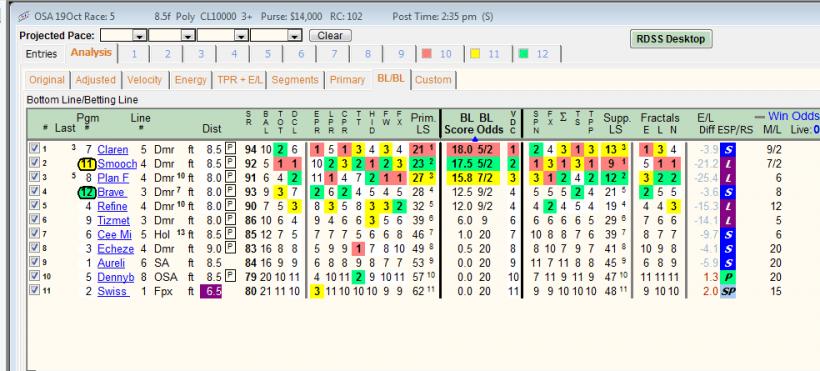Click the BL Score column header
Image resolution: width=820 pixels, height=371 pixels.
(x=459, y=123)
